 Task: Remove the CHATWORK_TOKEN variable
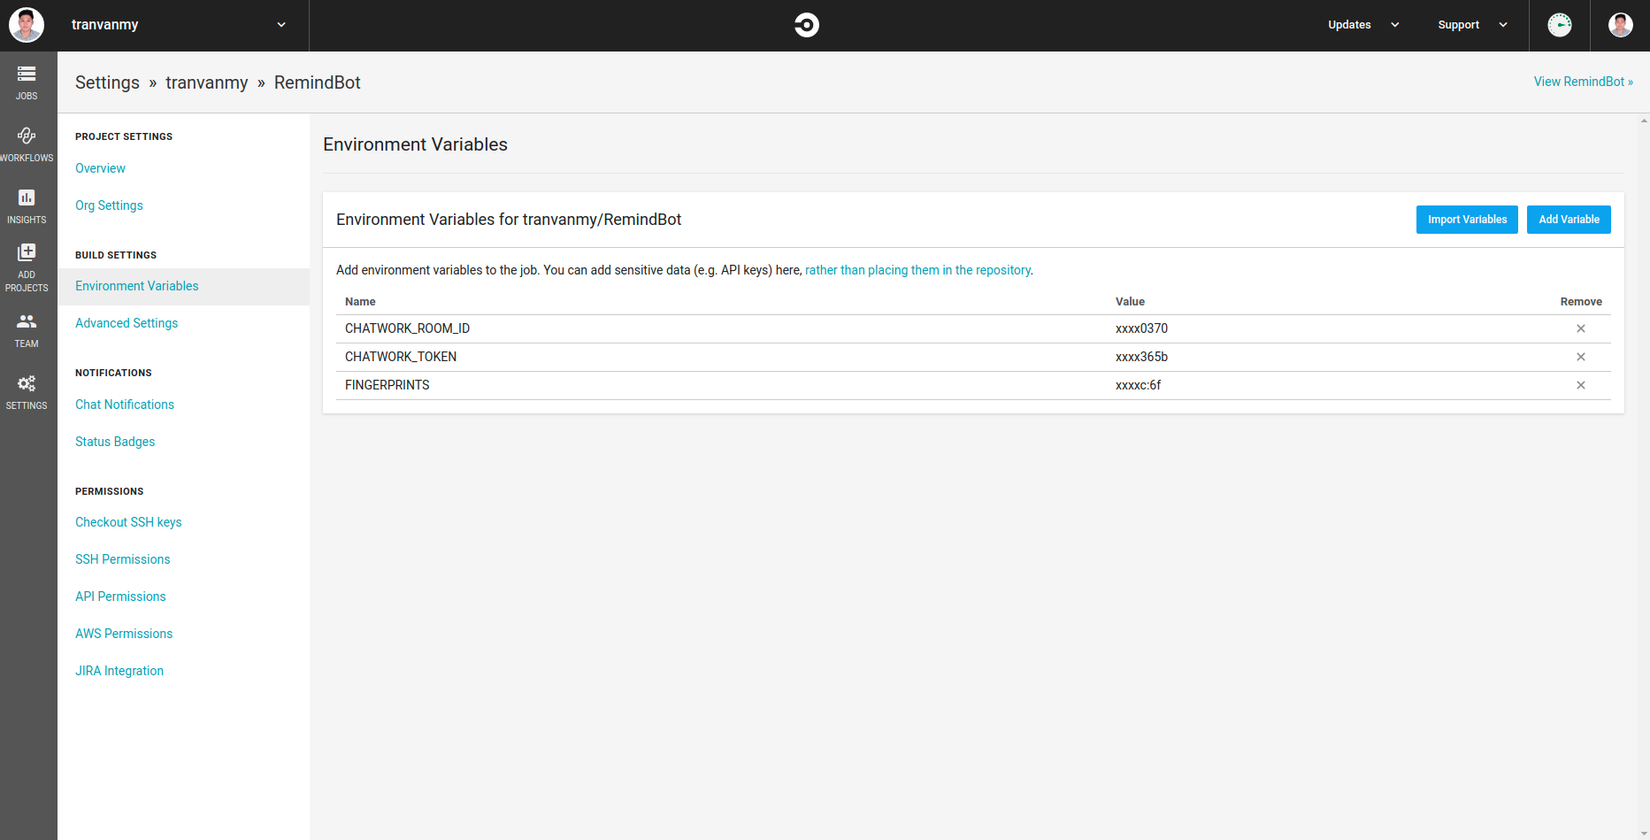click(x=1580, y=357)
